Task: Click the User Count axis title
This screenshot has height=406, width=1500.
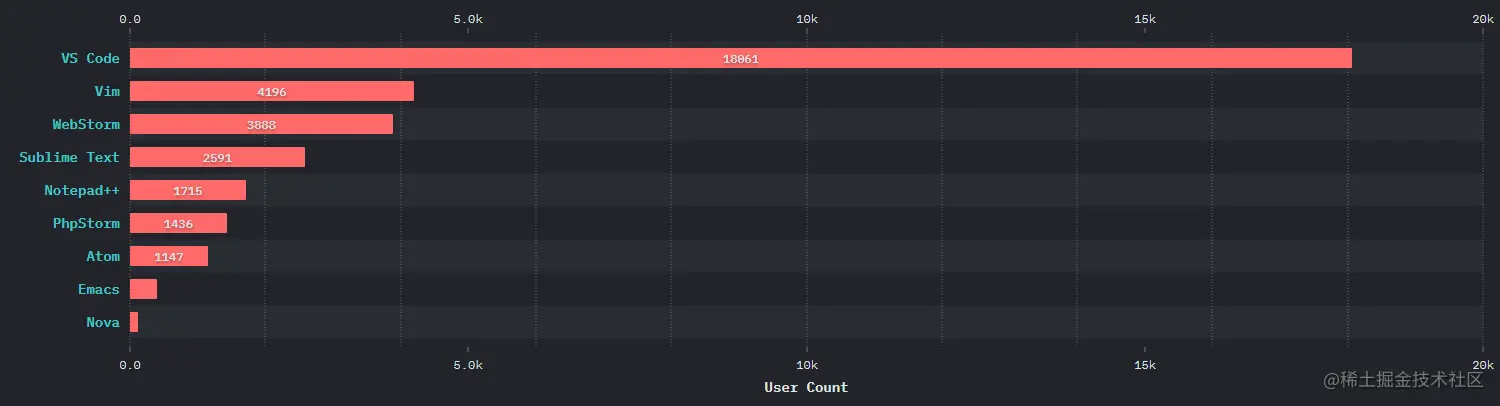Action: (x=806, y=387)
